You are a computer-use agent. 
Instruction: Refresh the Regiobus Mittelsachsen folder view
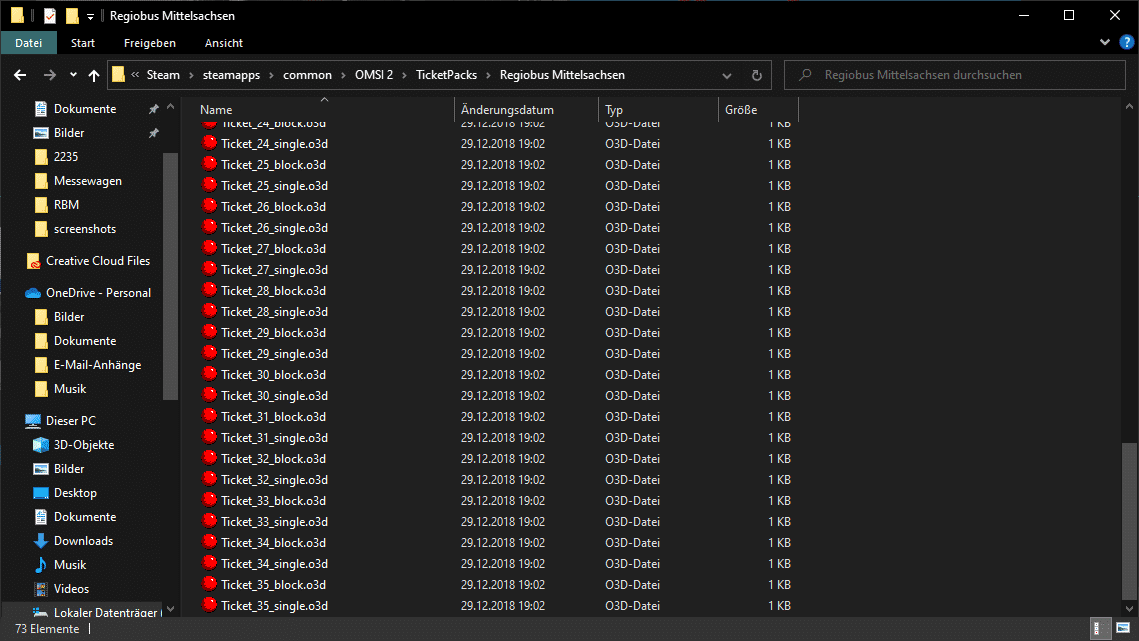[756, 75]
